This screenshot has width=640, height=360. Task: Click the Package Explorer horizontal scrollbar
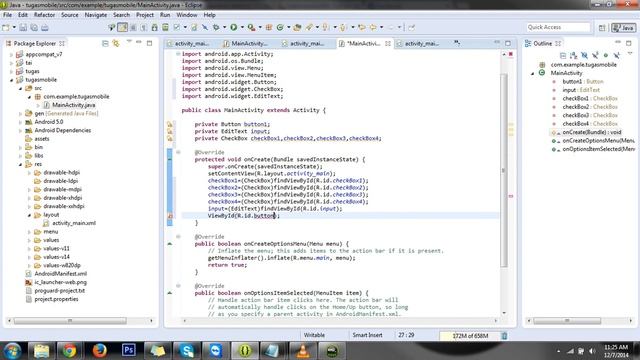[70, 321]
